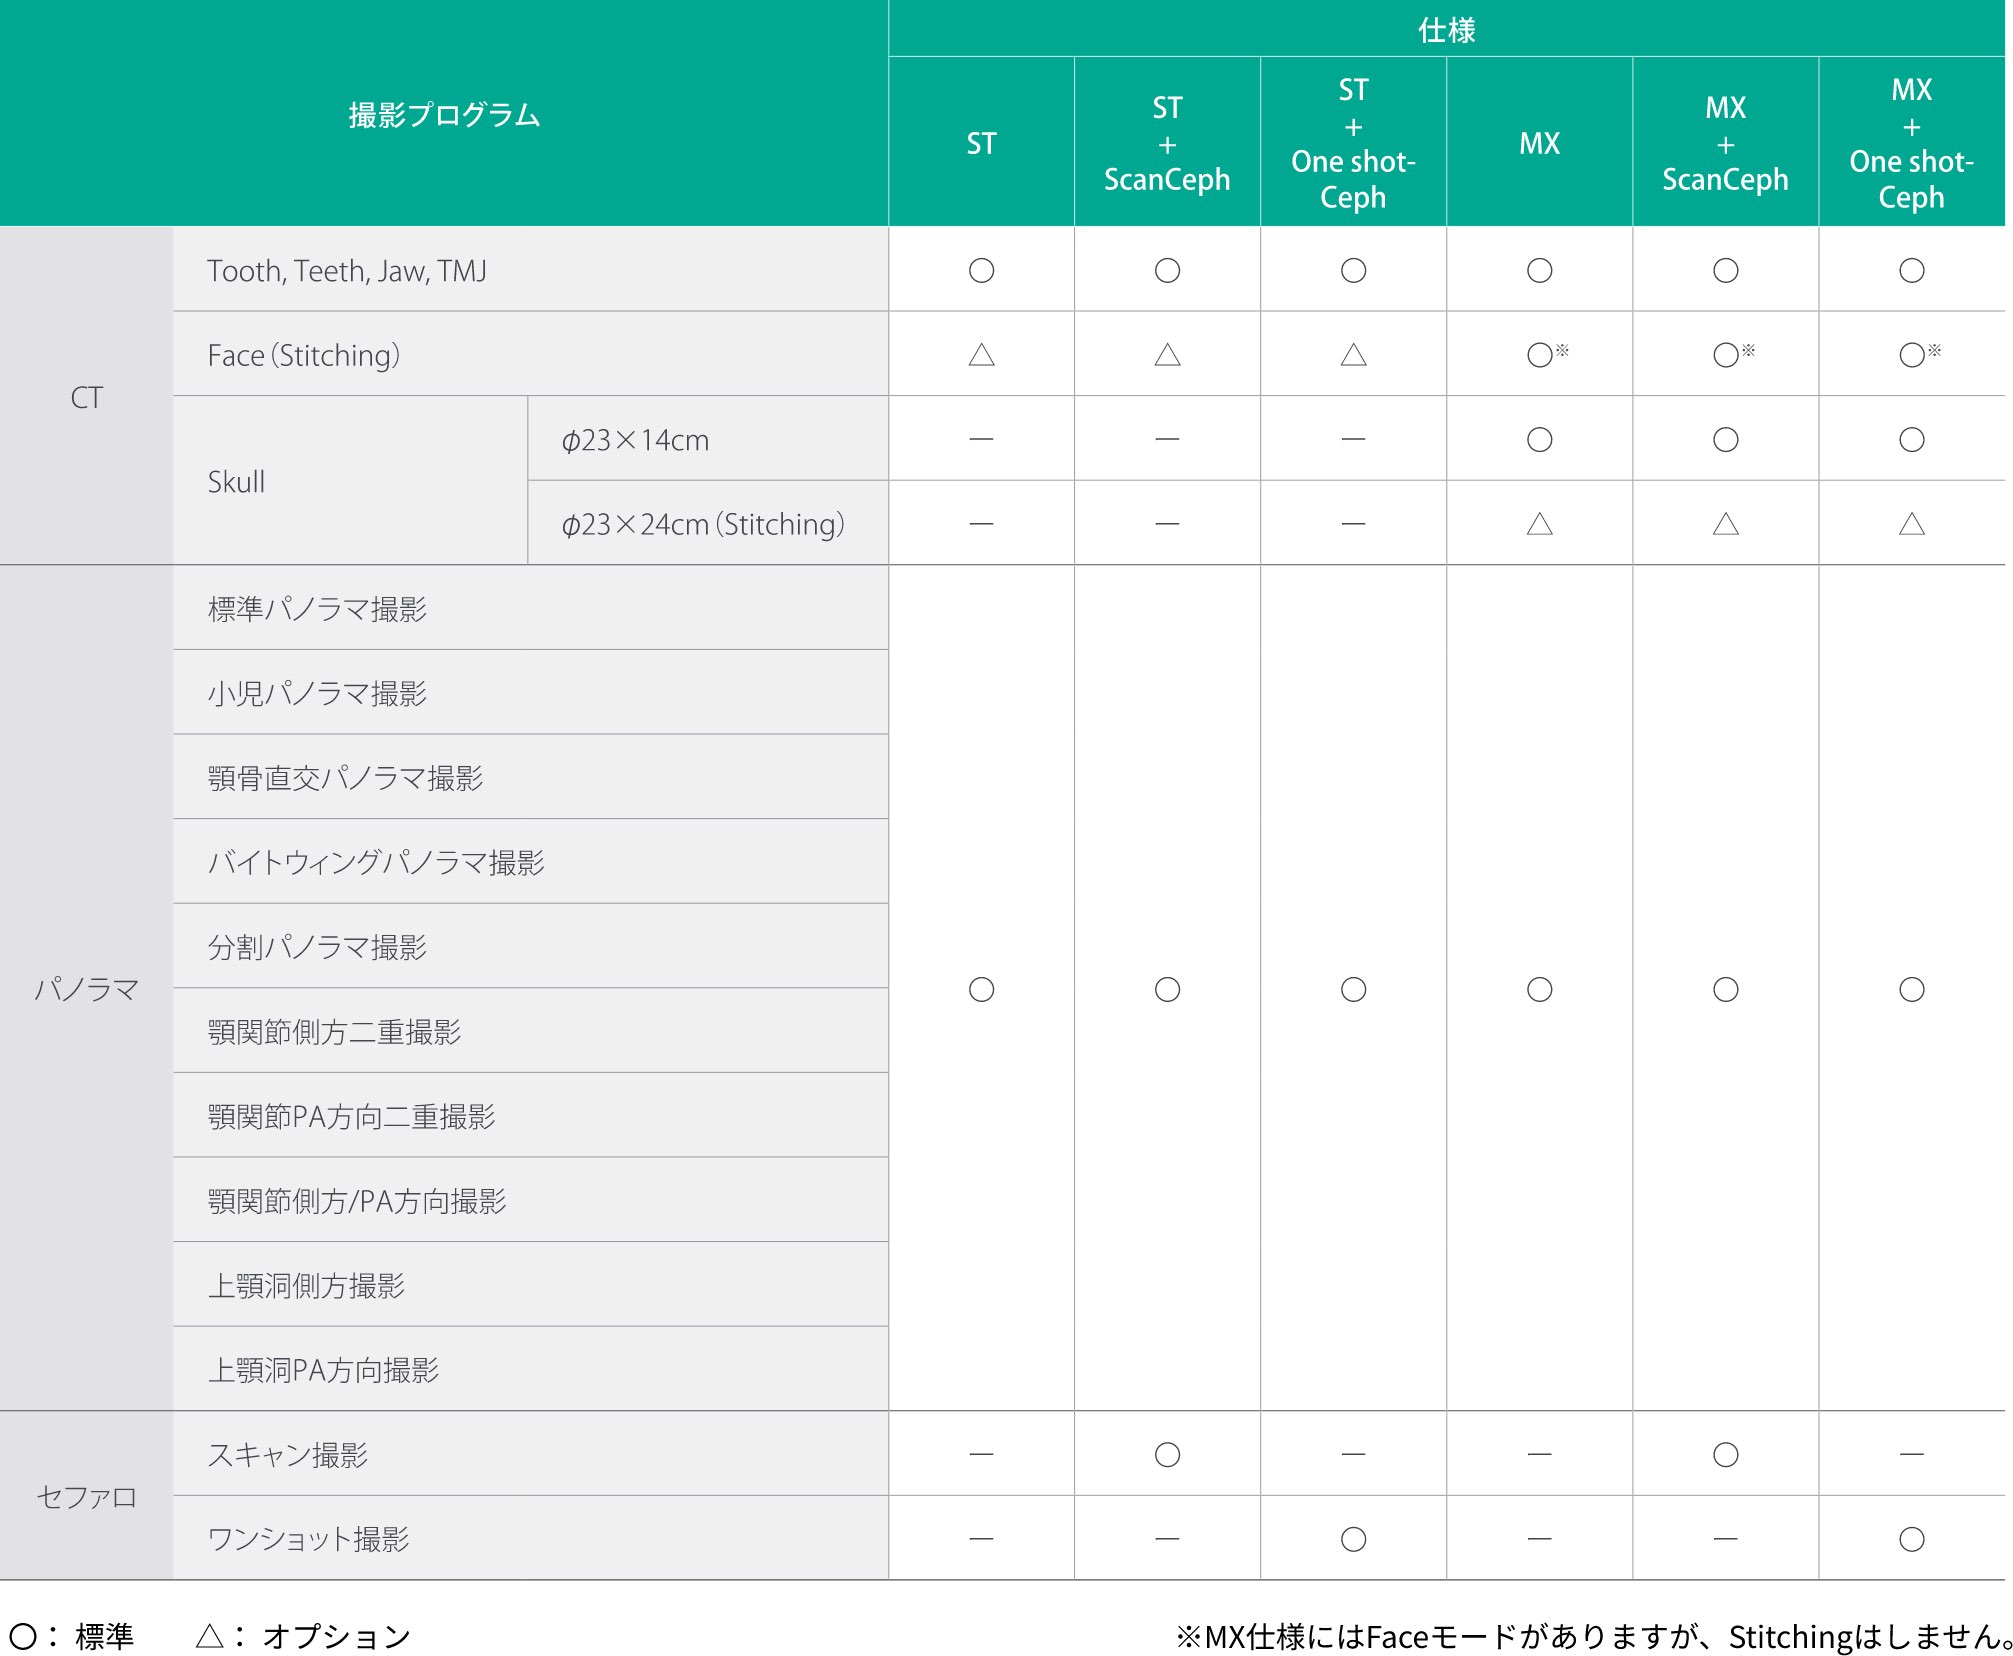This screenshot has width=2013, height=1656.
Task: Click the 標準パノラマ撮影 row label
Action: [x=317, y=609]
